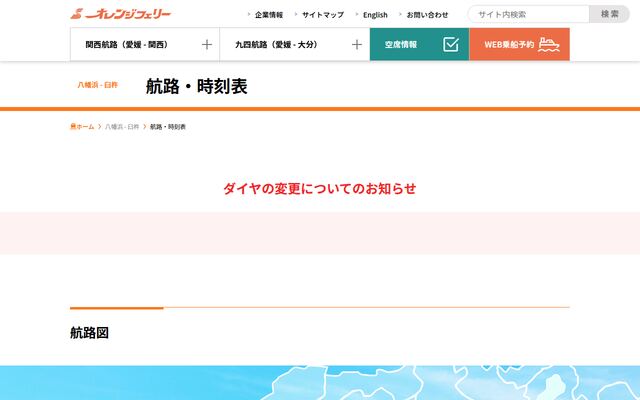The image size is (640, 400).
Task: Open the 企業情報 link
Action: (x=269, y=15)
